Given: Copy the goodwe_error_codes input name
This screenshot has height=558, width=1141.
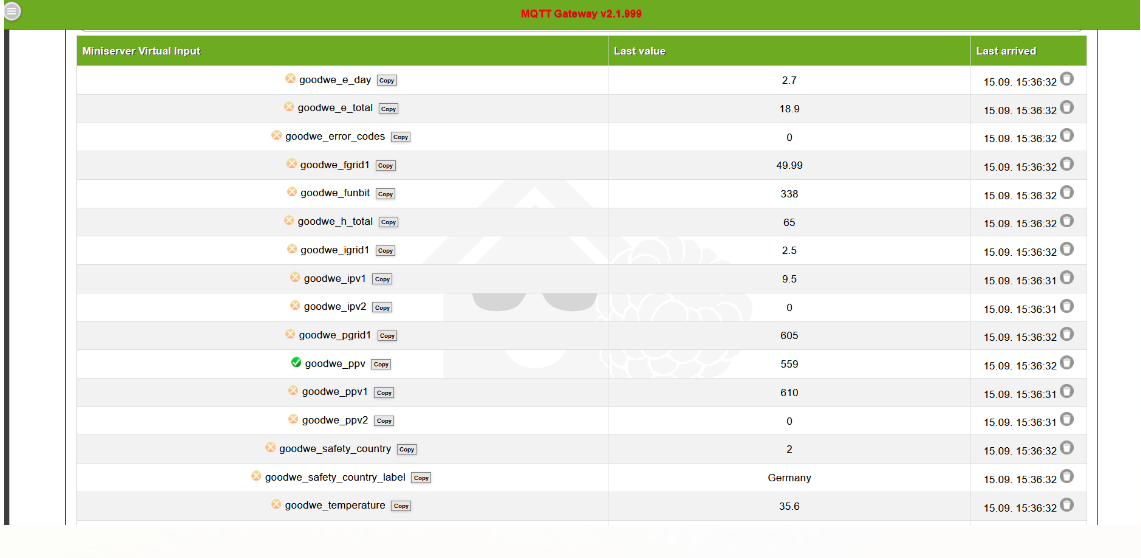Looking at the screenshot, I should tap(401, 137).
